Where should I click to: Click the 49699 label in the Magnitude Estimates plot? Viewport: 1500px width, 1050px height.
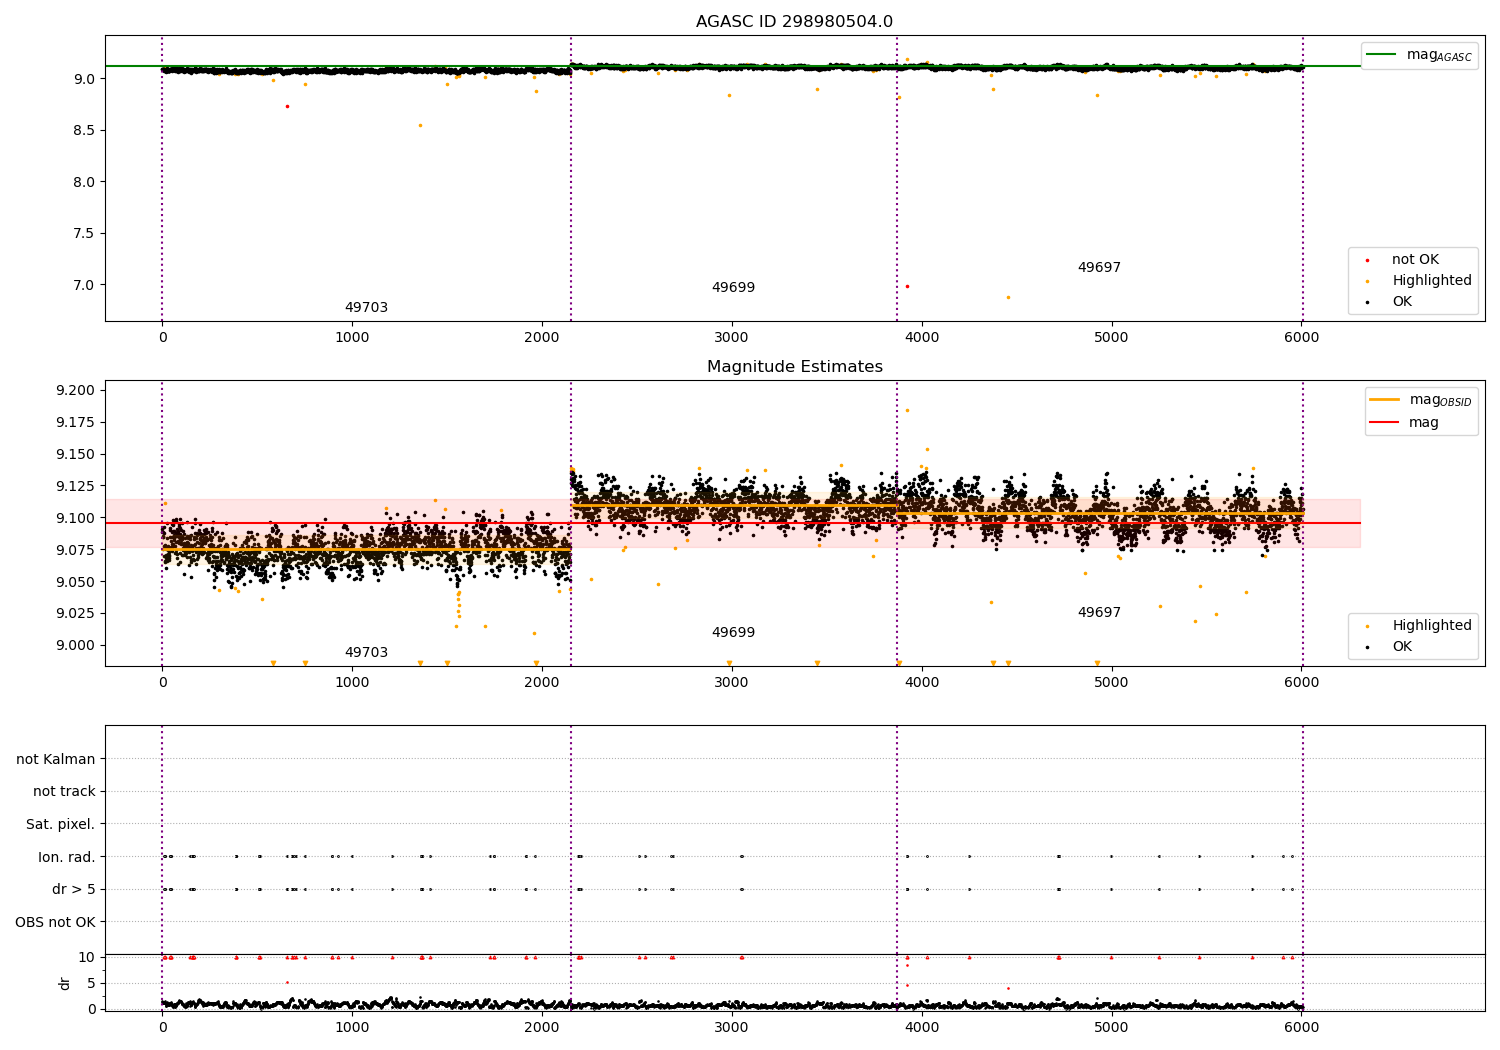tap(733, 633)
